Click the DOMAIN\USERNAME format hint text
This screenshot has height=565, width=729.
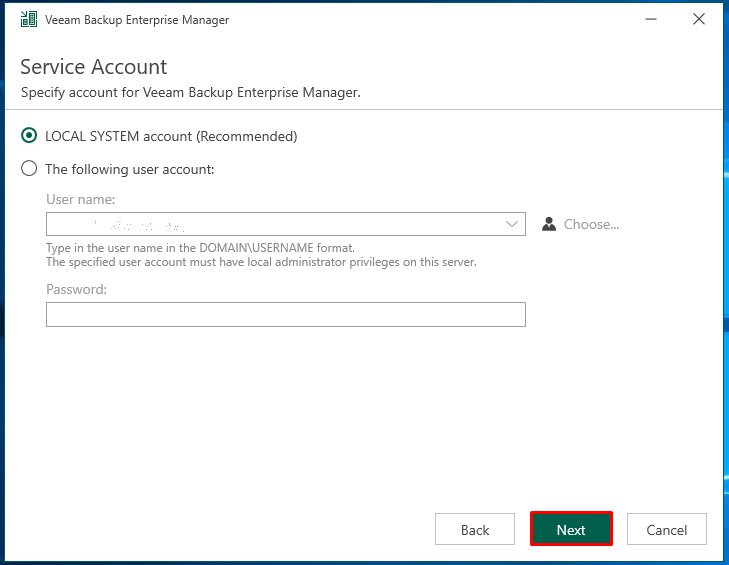(x=200, y=247)
